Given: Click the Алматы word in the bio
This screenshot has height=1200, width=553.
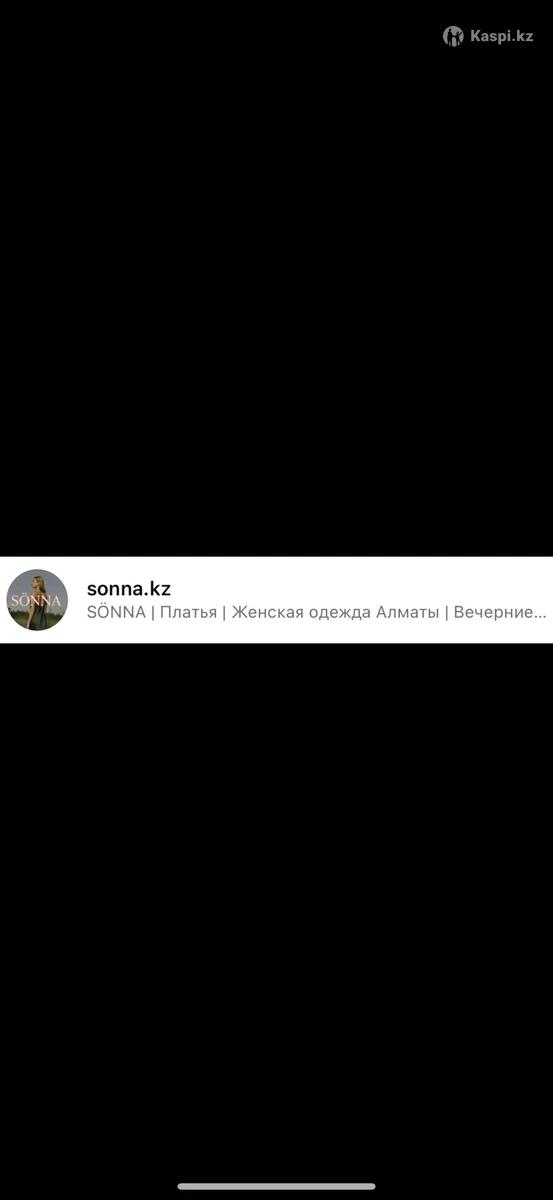Looking at the screenshot, I should 407,612.
